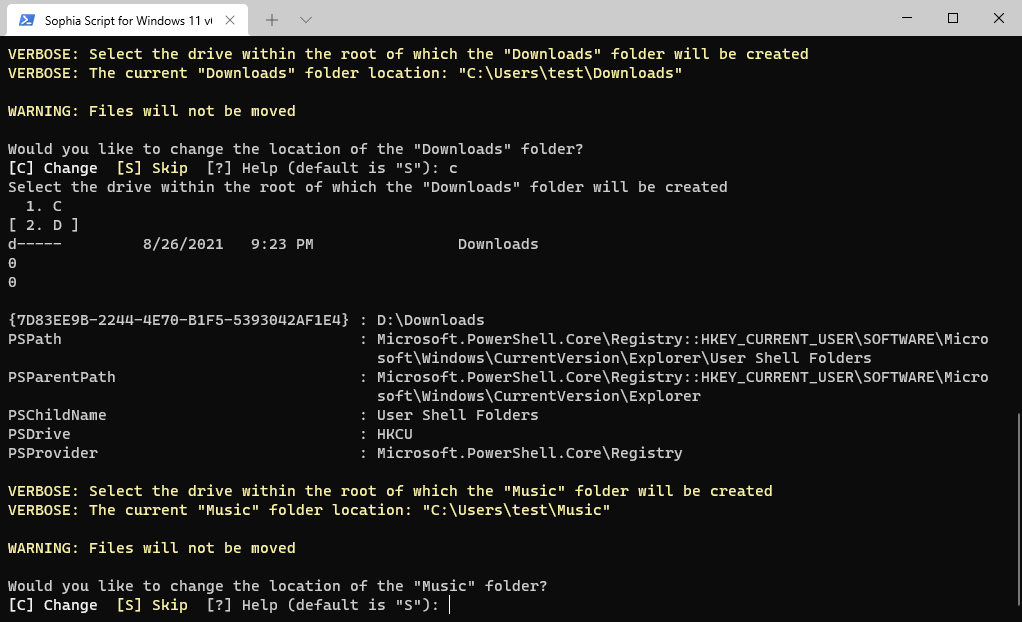Open a new terminal tab
The height and width of the screenshot is (622, 1022).
(x=272, y=20)
